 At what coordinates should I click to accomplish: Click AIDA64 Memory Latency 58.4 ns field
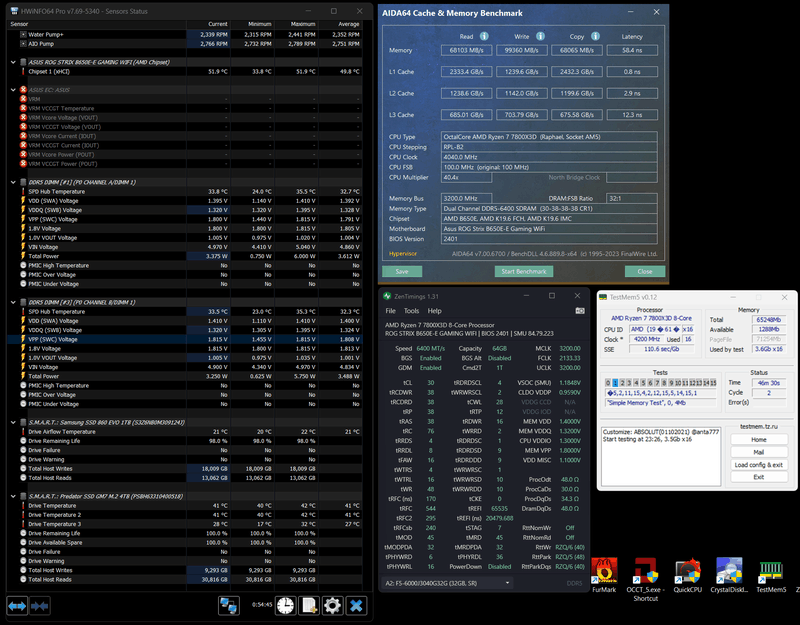pyautogui.click(x=632, y=50)
